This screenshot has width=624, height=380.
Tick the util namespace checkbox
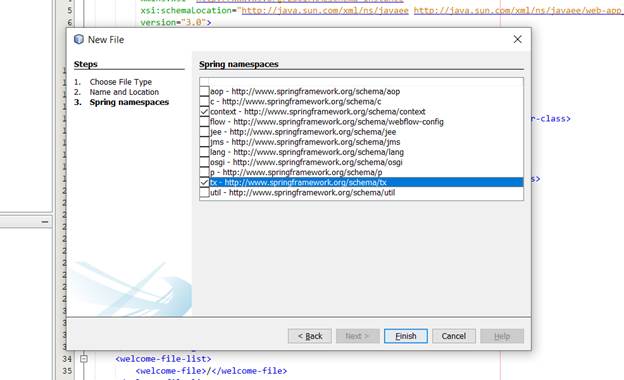[204, 193]
